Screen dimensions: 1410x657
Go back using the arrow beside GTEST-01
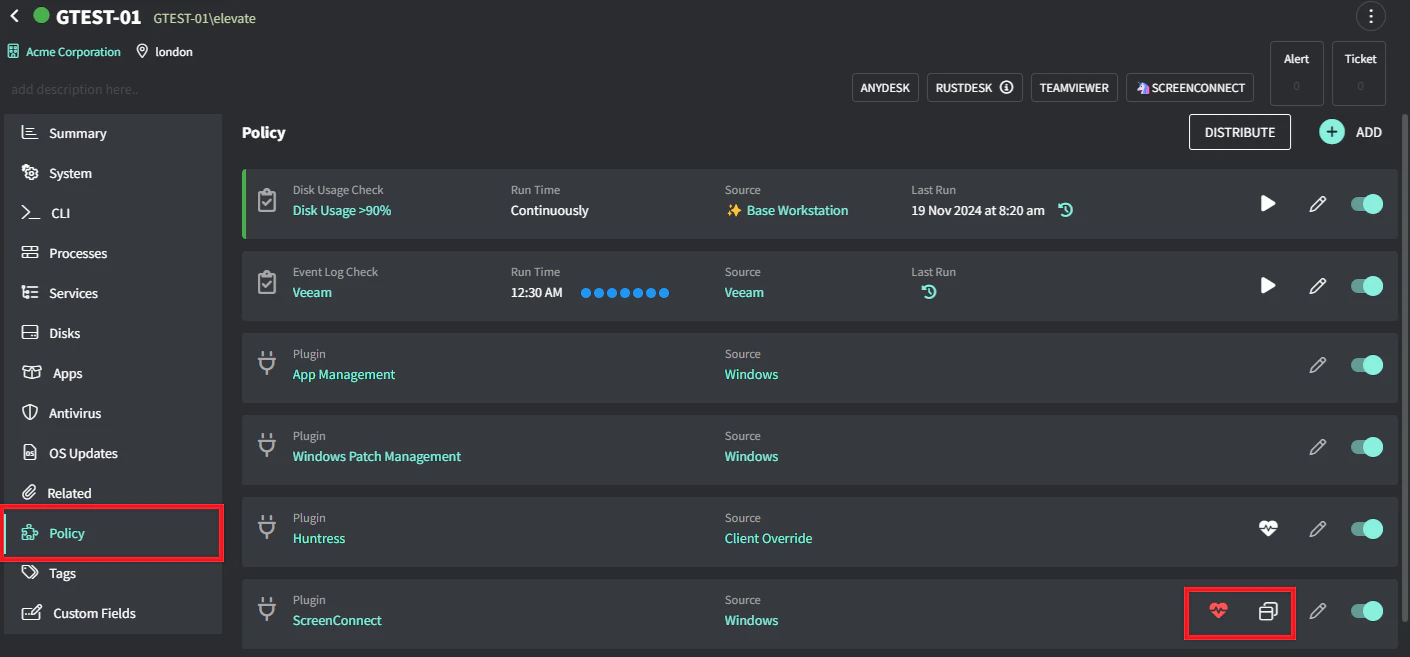14,16
